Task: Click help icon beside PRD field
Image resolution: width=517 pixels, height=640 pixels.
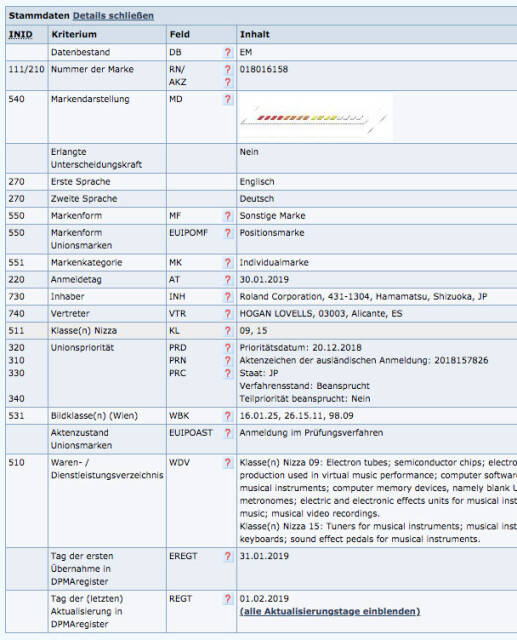Action: (228, 348)
